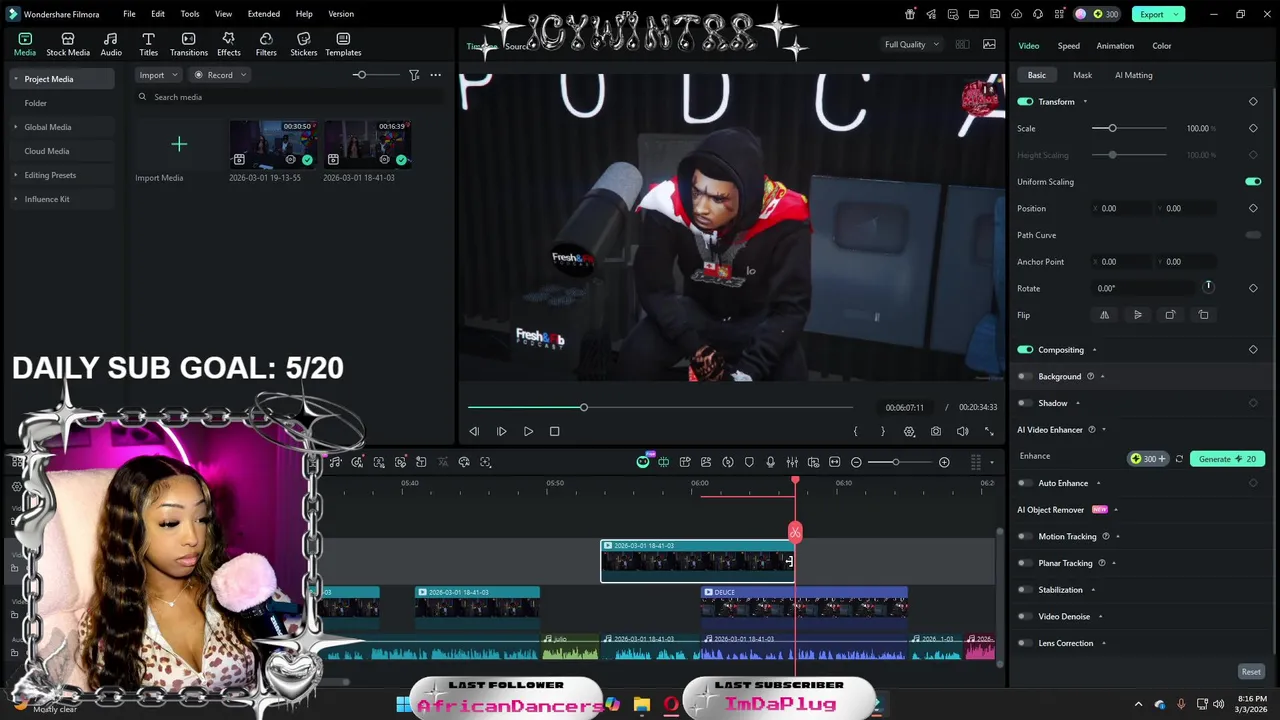Enable the Auto Enhance toggle

1023,483
